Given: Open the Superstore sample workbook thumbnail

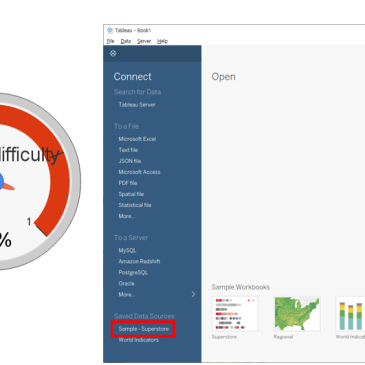Looking at the screenshot, I should coord(235,314).
